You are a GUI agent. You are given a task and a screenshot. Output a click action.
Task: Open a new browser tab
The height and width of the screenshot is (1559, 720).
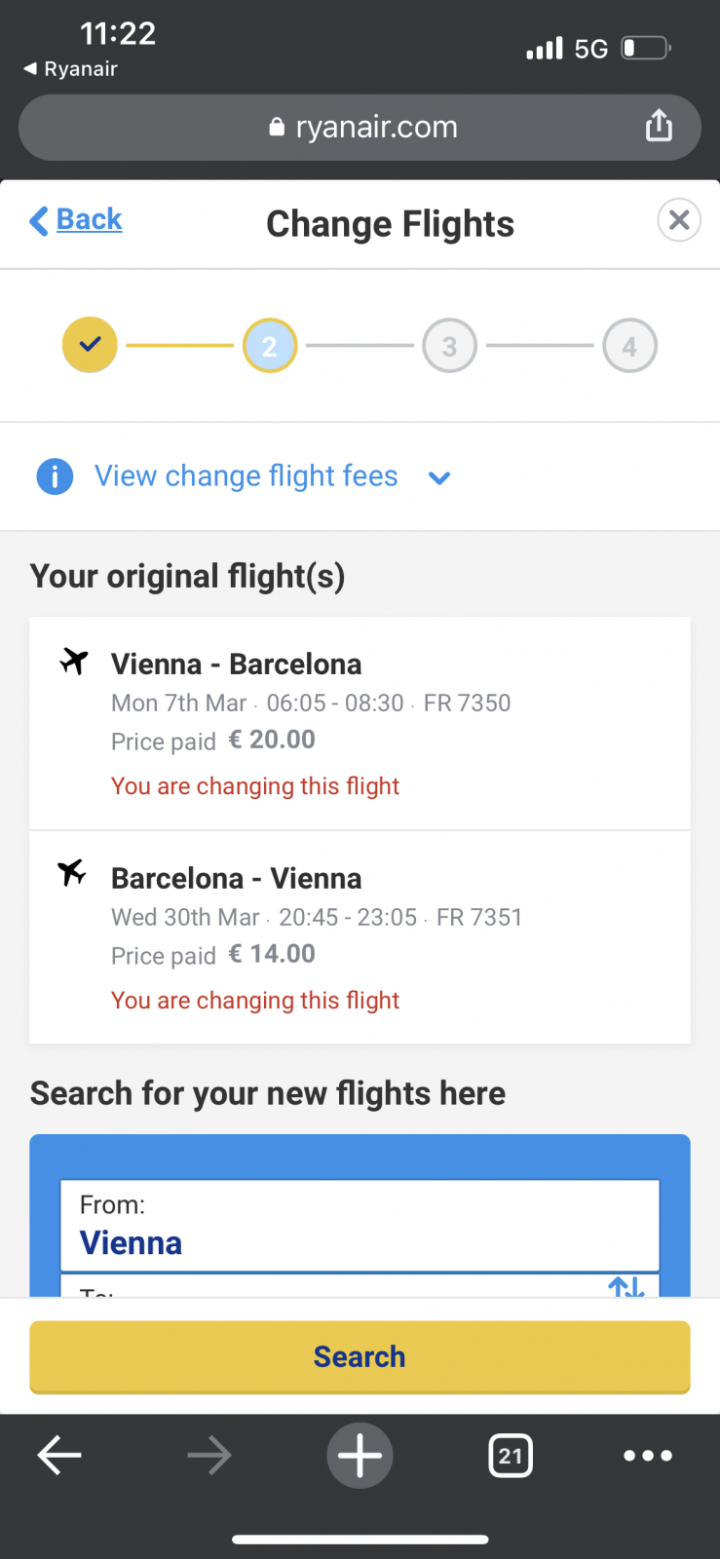pyautogui.click(x=360, y=1456)
